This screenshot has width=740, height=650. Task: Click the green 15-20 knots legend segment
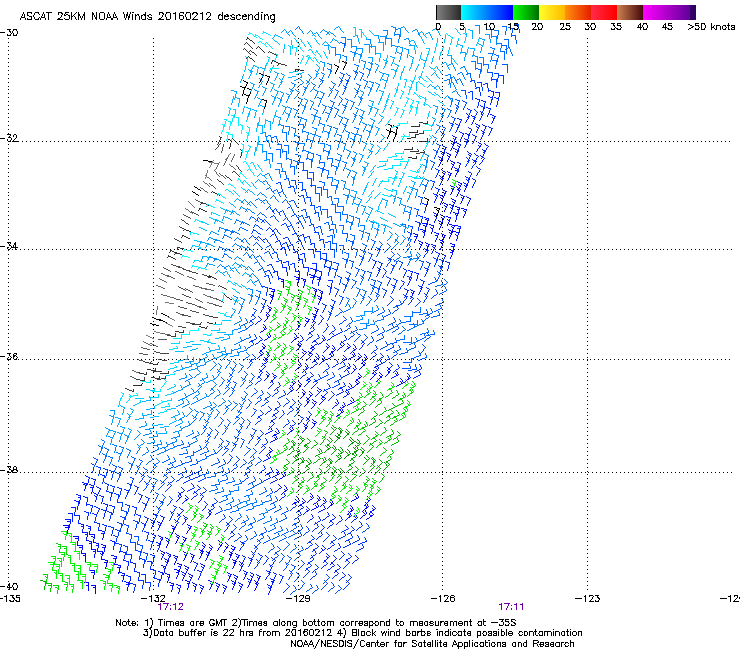click(x=526, y=12)
